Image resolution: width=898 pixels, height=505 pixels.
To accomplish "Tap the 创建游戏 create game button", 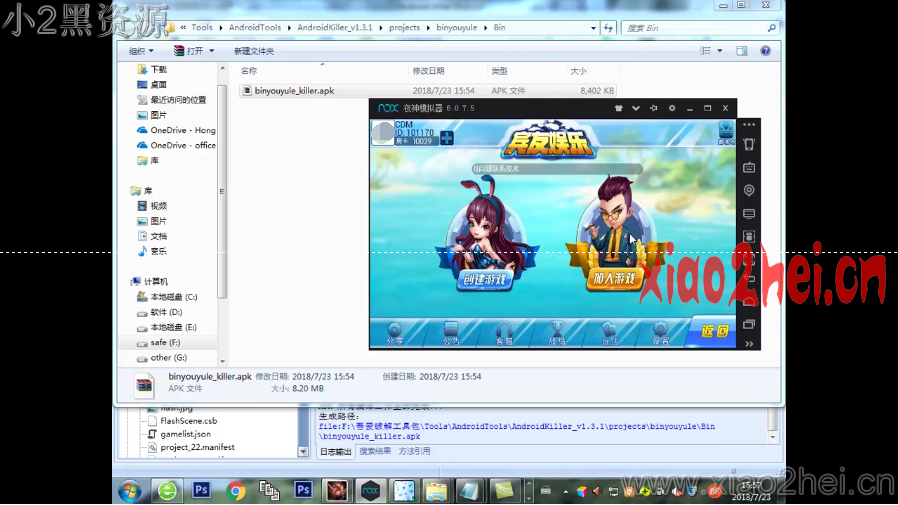I will [x=485, y=279].
